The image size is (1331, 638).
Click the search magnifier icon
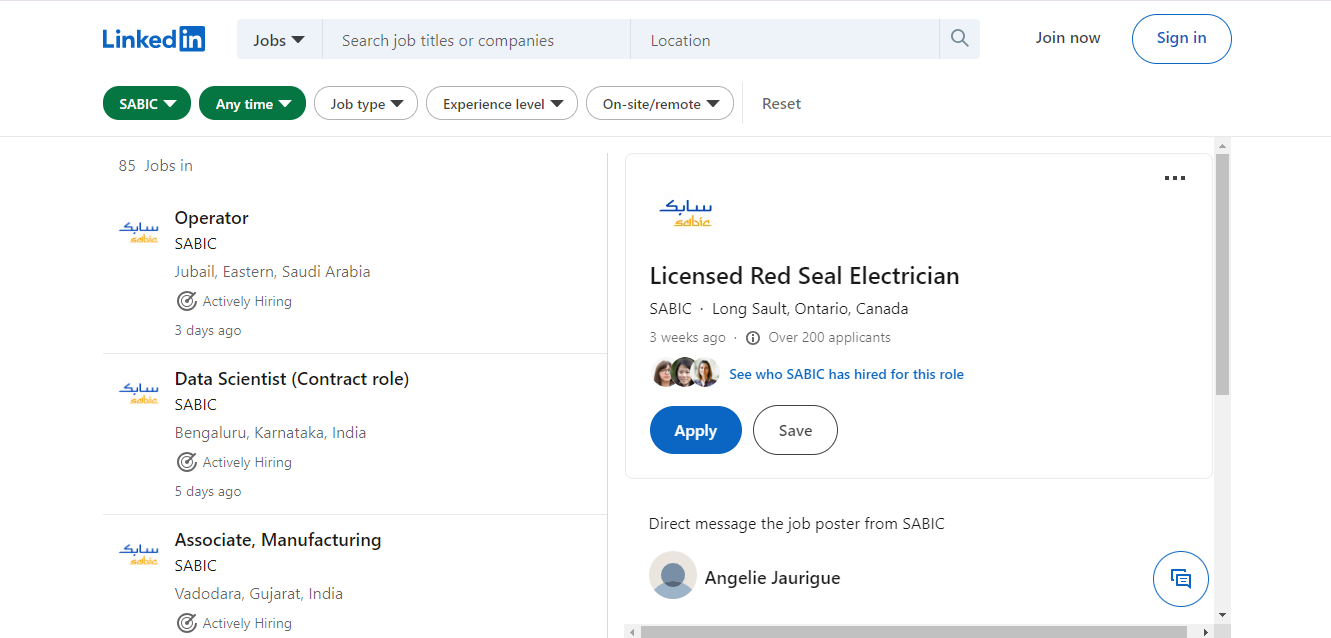point(959,39)
